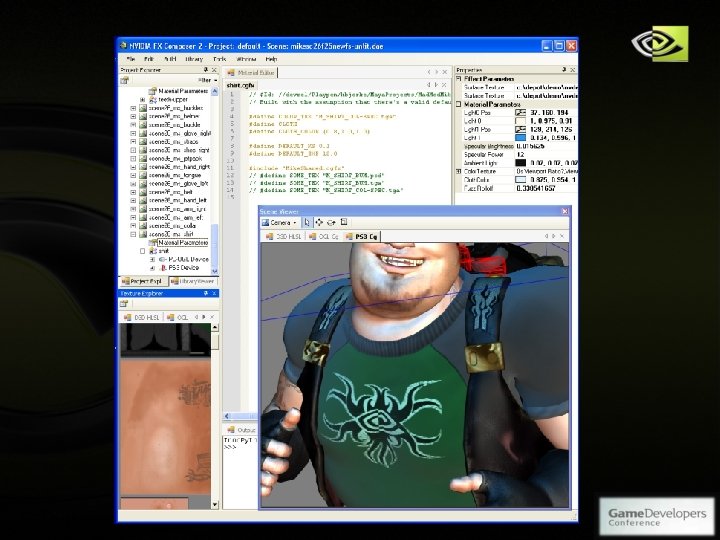Click the zoom extents icon in Scene Viewer toolbar

pyautogui.click(x=344, y=223)
